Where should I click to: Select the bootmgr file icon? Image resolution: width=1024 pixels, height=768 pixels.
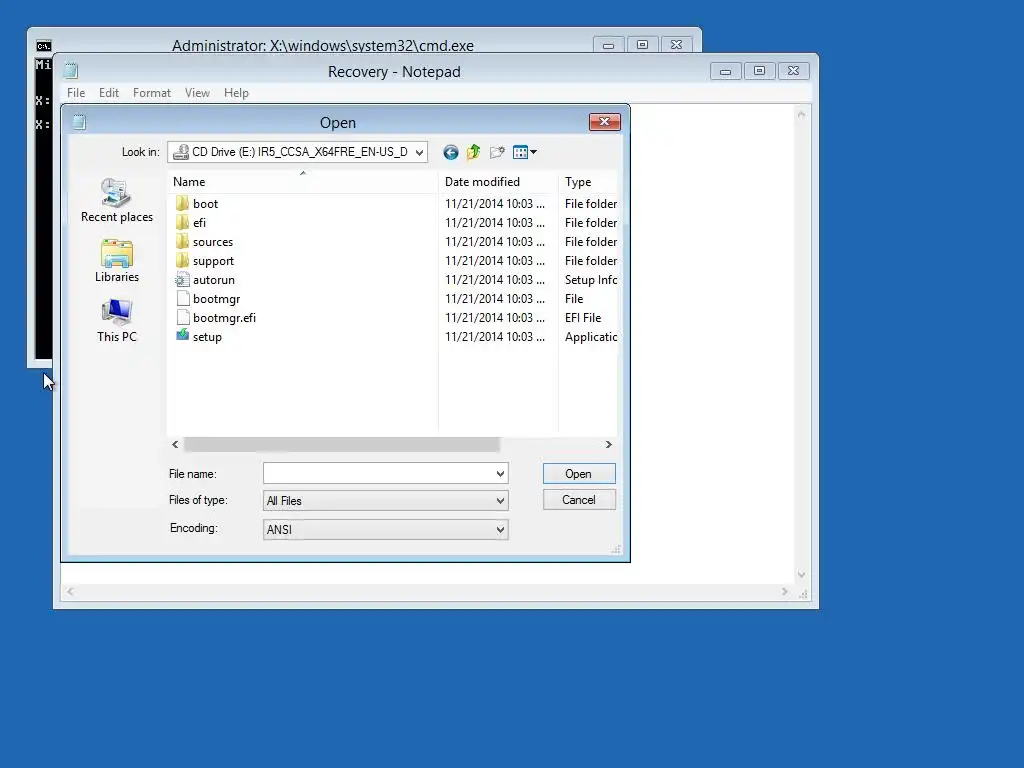click(183, 298)
